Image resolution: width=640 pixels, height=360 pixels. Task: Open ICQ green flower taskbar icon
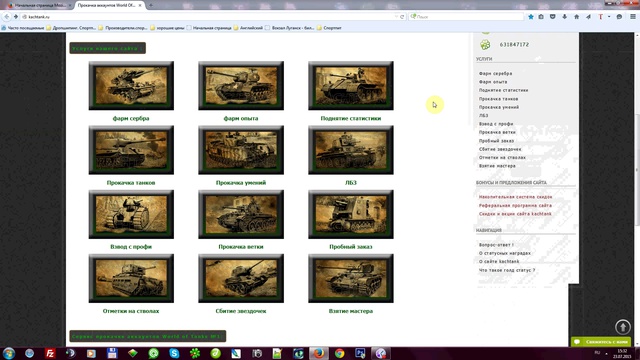(x=195, y=353)
